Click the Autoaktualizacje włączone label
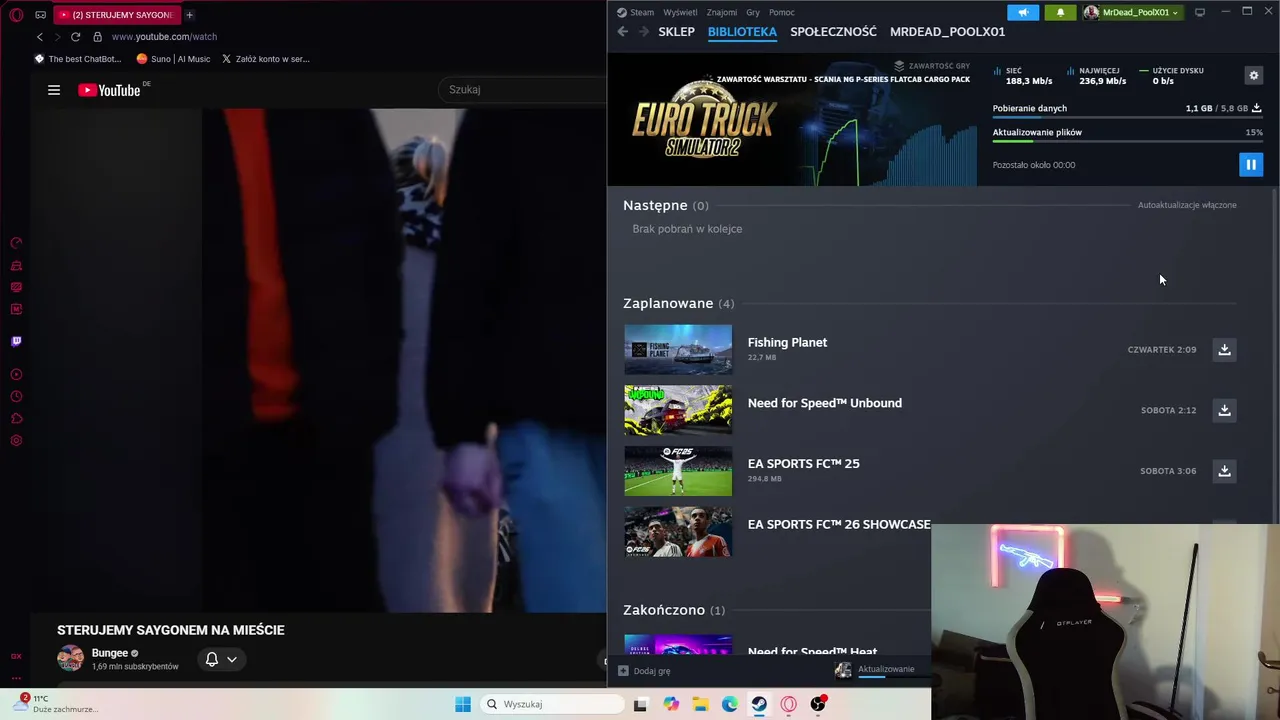Viewport: 1280px width, 720px height. click(1187, 205)
